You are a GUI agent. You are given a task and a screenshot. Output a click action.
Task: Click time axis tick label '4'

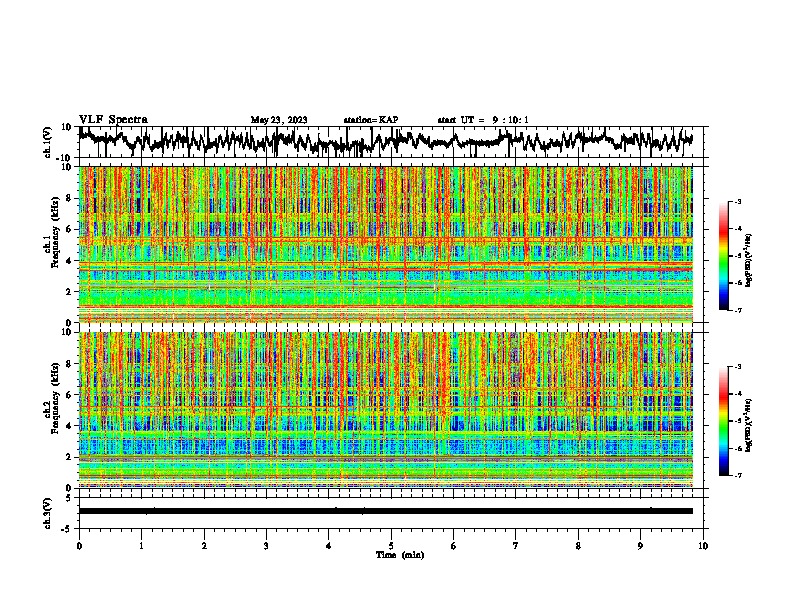pyautogui.click(x=329, y=546)
